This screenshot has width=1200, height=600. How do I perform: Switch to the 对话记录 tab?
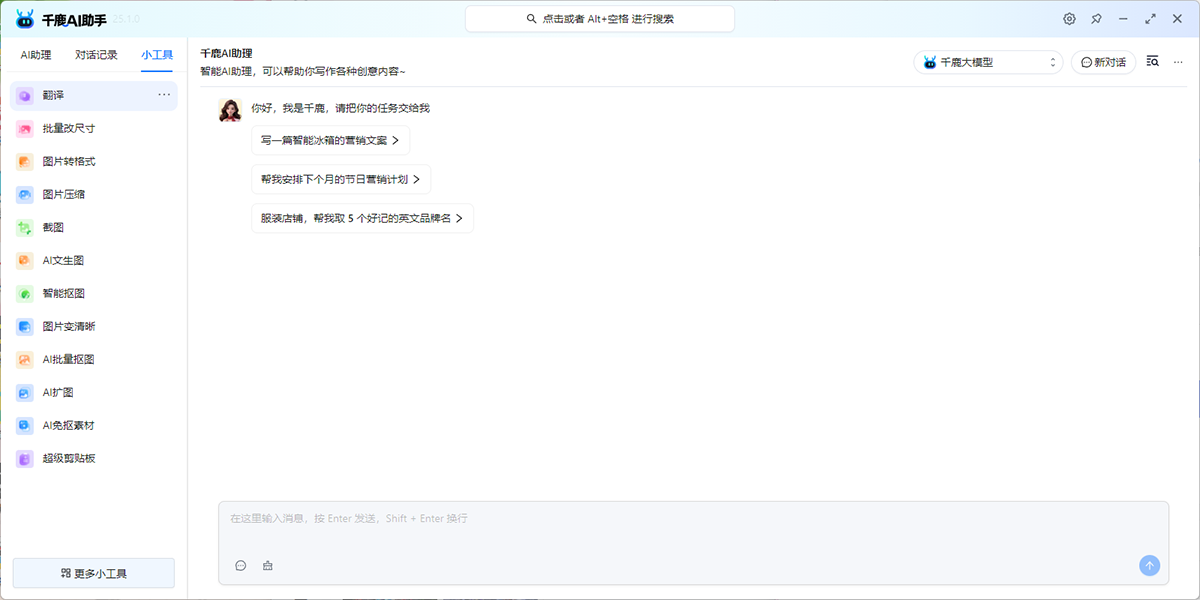coord(96,55)
